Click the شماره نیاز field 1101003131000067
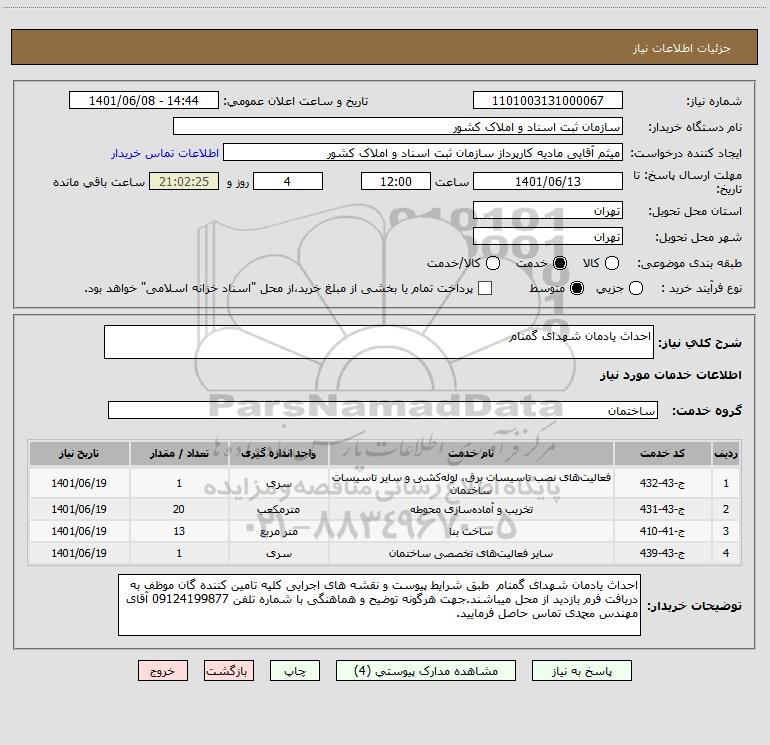770x745 pixels. 548,100
